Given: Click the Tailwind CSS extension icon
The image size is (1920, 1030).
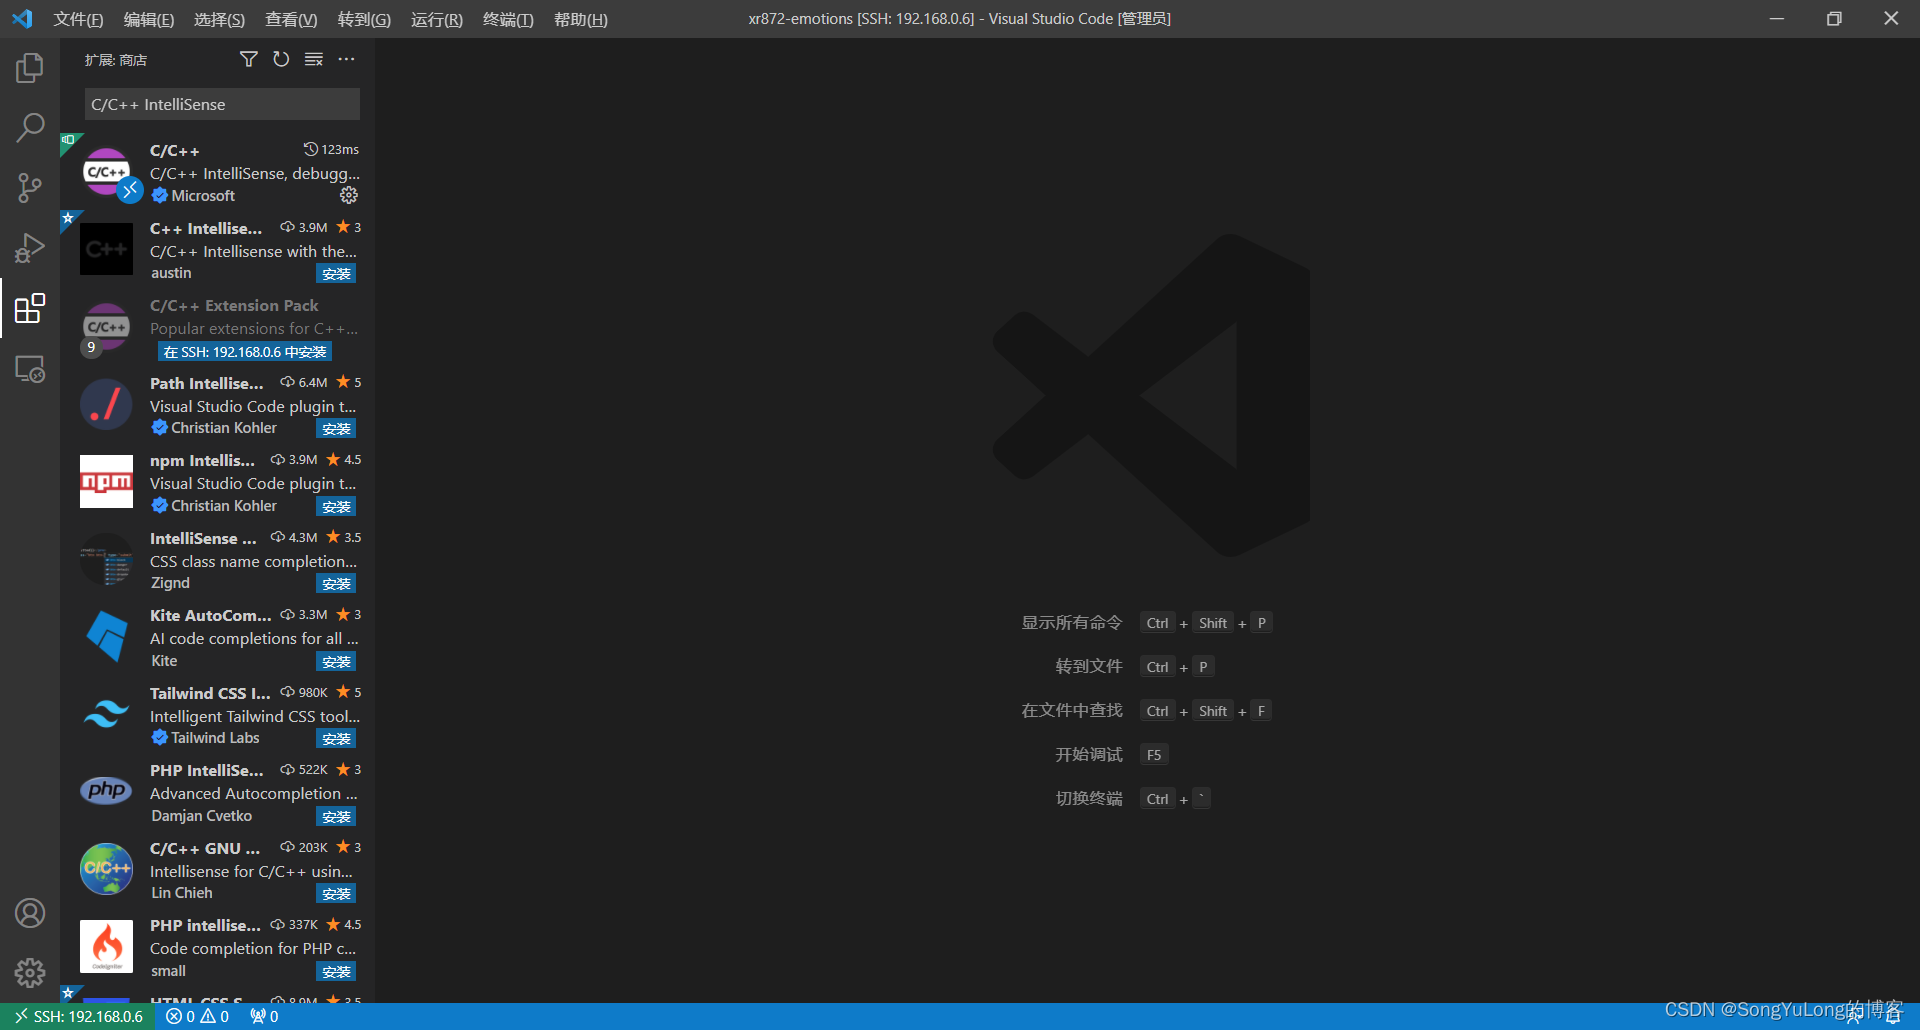Looking at the screenshot, I should (x=107, y=714).
